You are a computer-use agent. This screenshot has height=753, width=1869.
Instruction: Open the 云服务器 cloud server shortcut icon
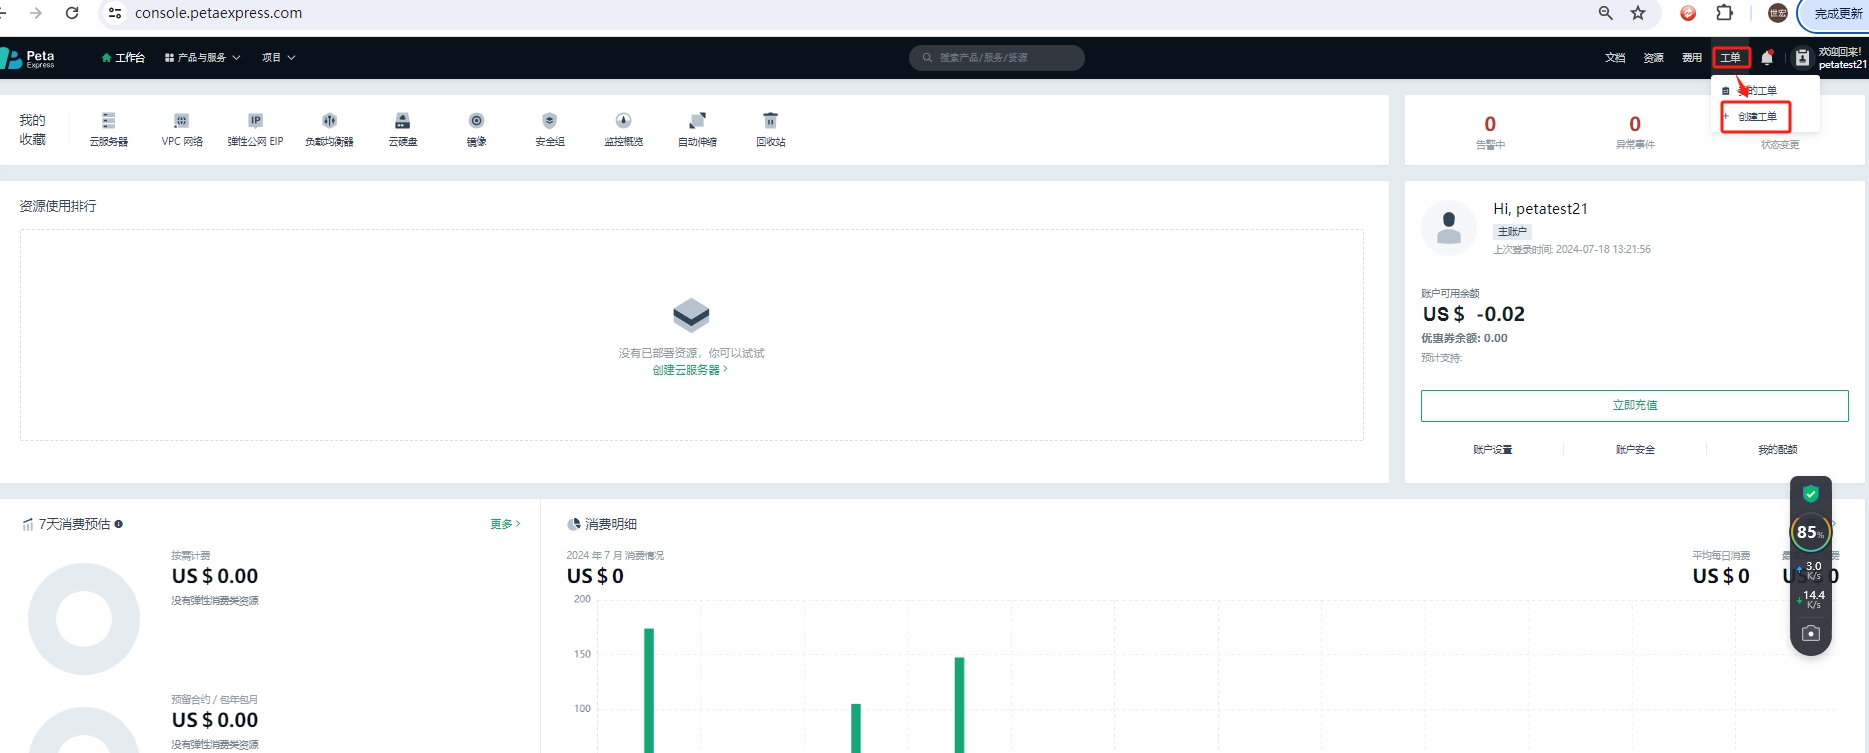coord(109,121)
